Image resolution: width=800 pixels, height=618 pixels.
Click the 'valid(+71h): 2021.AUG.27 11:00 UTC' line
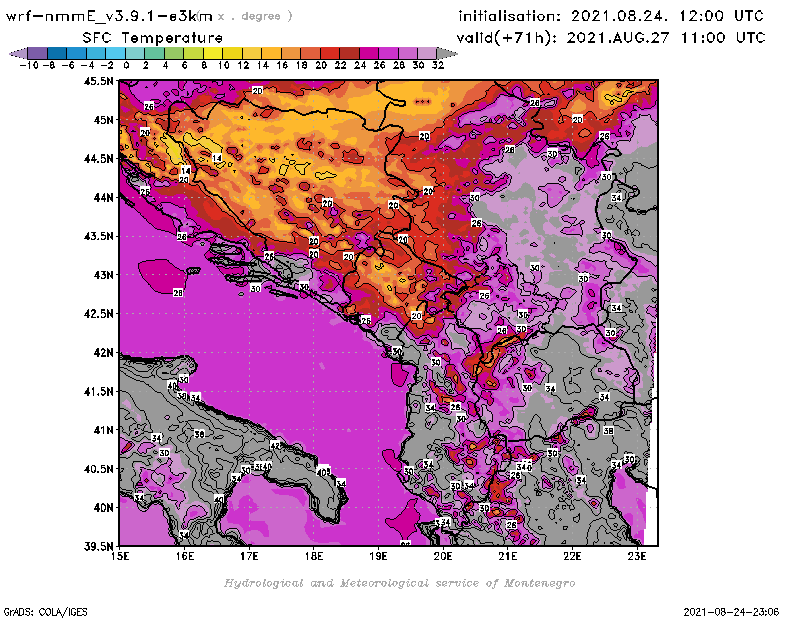click(x=611, y=38)
